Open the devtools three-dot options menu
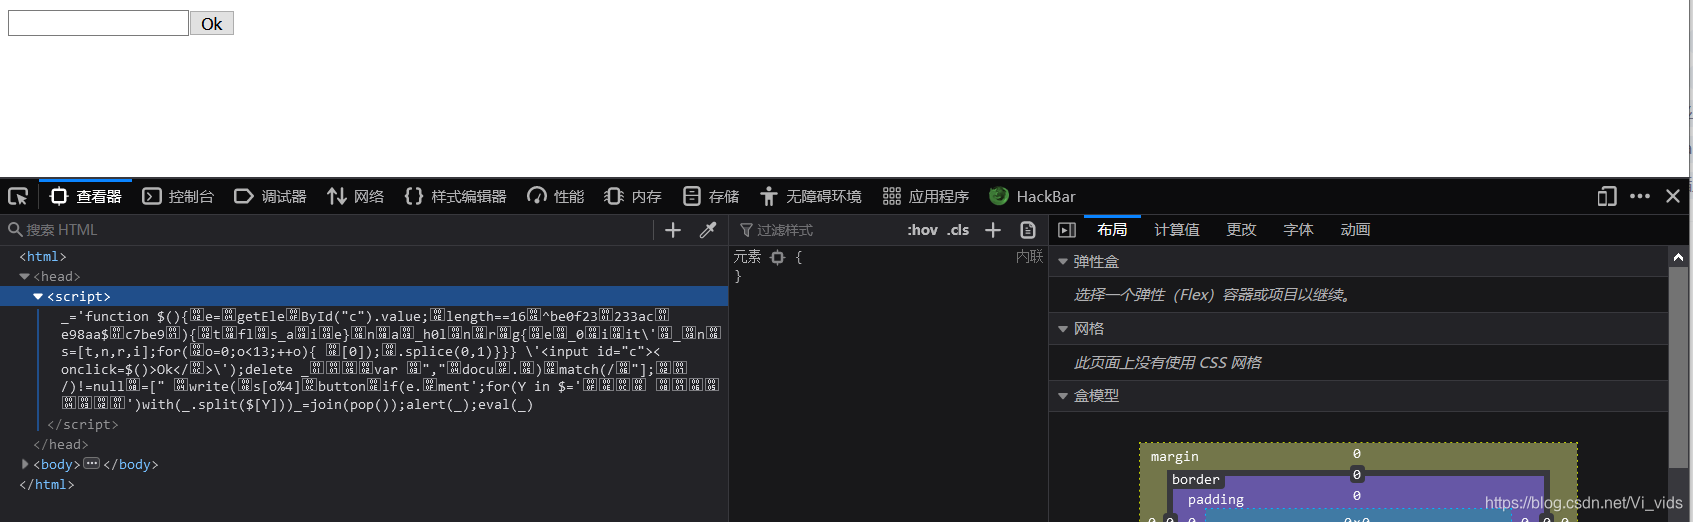Image resolution: width=1693 pixels, height=522 pixels. tap(1640, 196)
